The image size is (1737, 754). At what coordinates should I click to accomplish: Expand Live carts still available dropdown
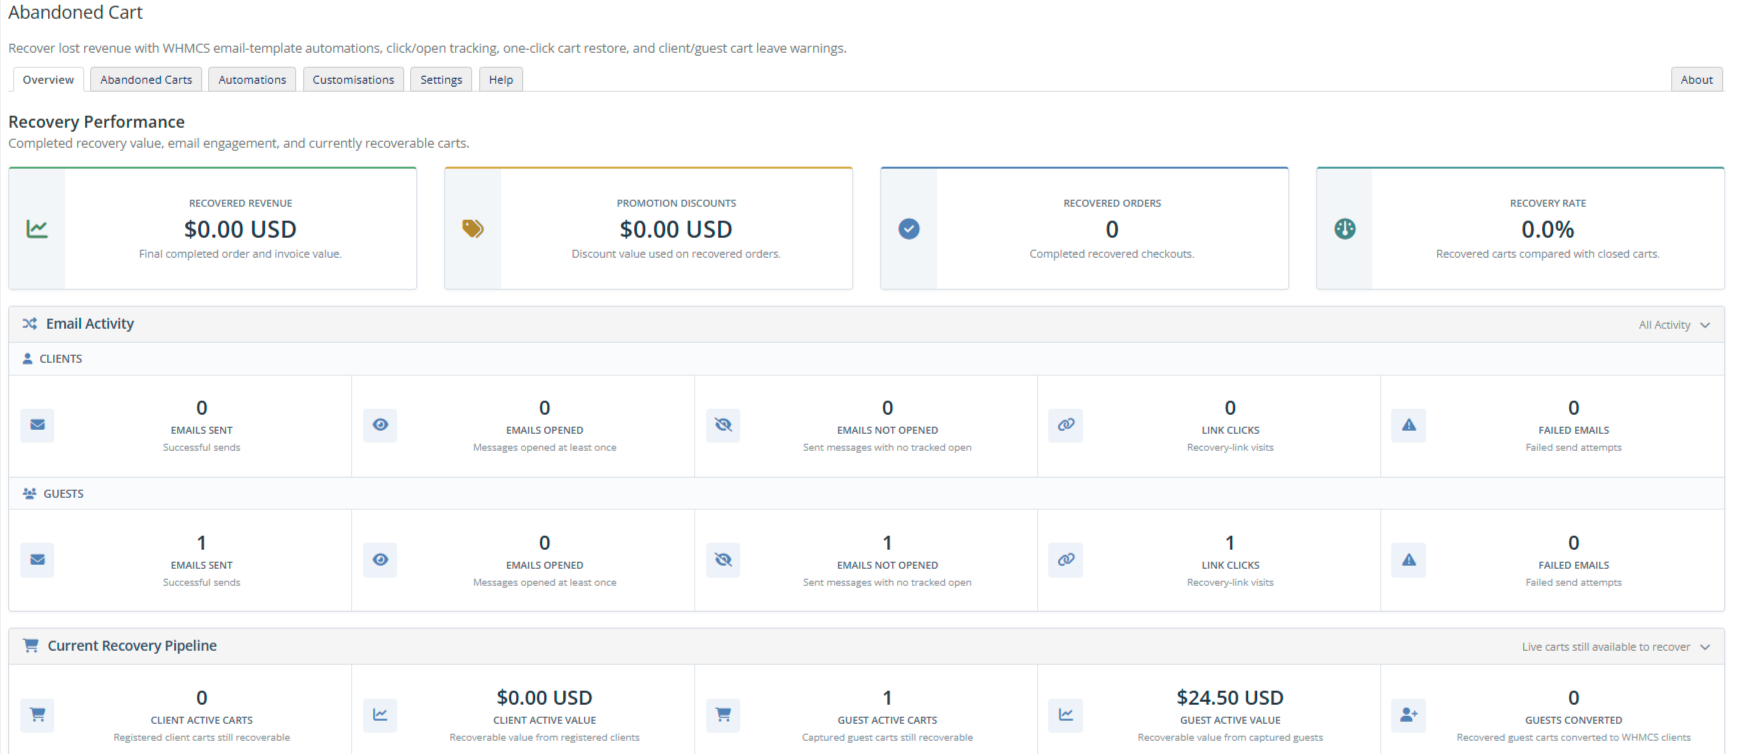(1616, 647)
